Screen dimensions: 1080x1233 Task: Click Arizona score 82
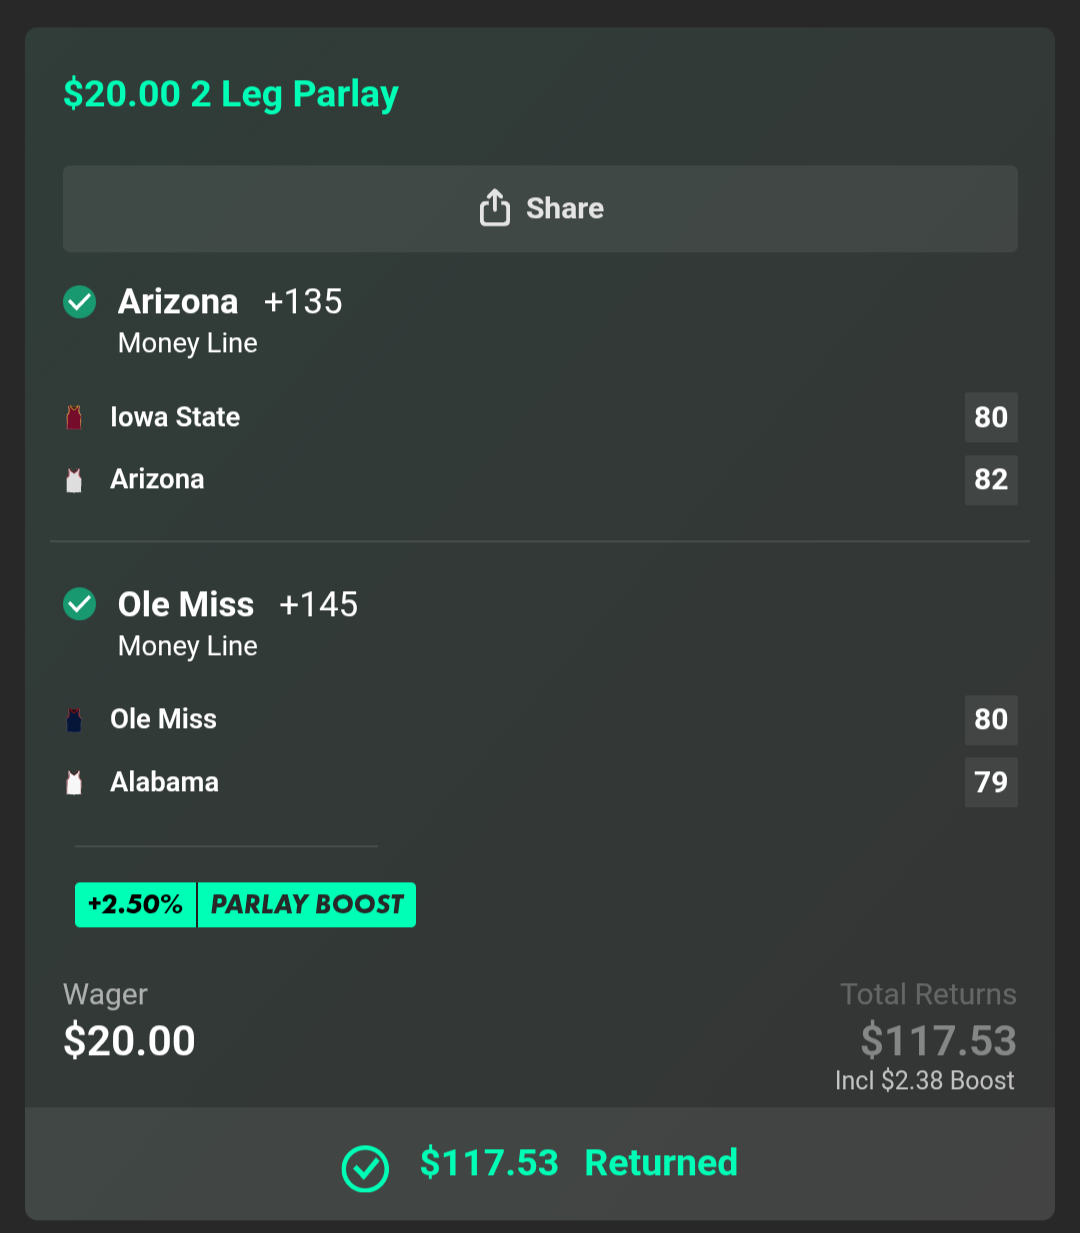tap(990, 480)
